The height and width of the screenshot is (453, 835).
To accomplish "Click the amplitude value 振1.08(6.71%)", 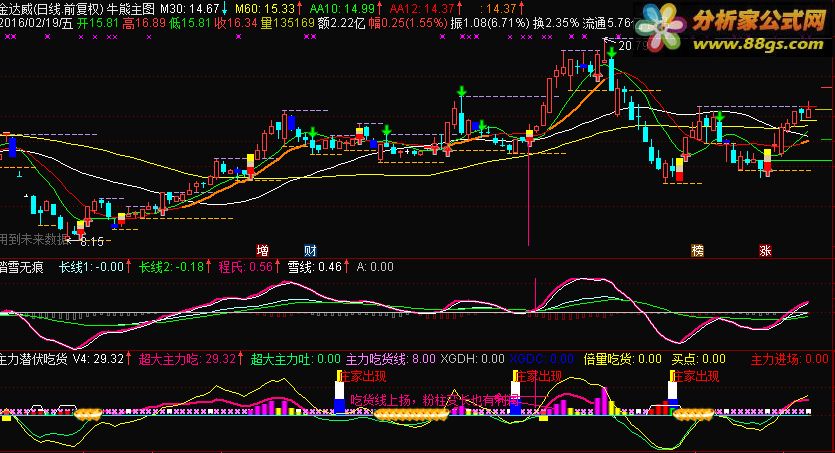I will (x=490, y=23).
